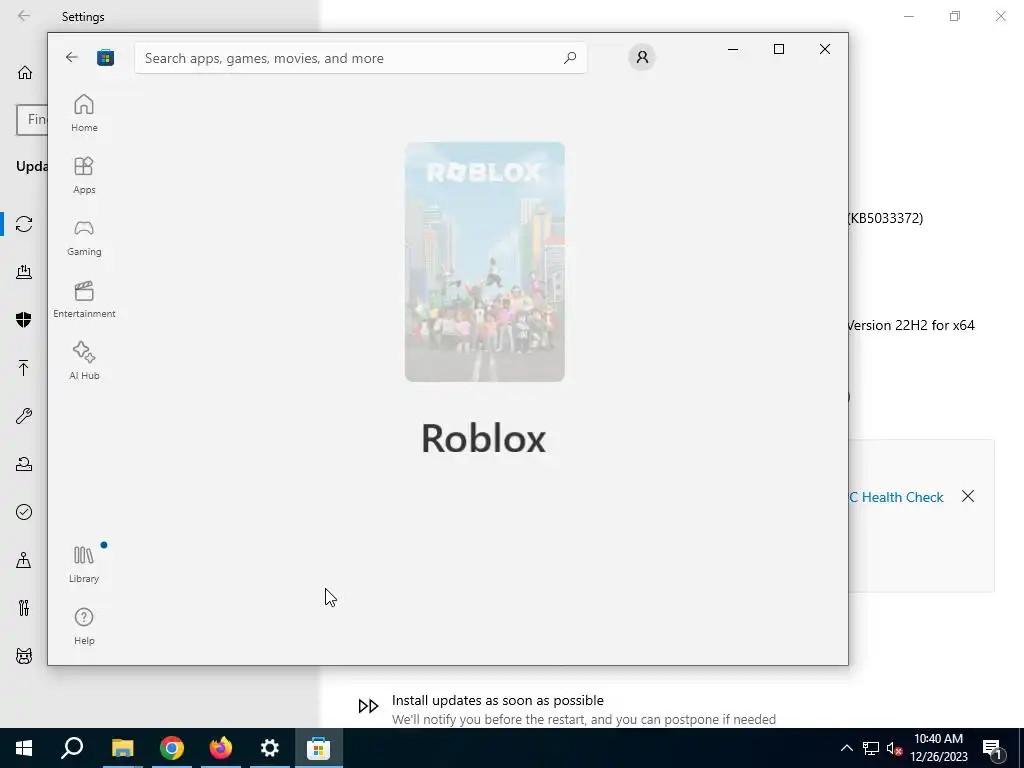Open File Explorer from taskbar
Viewport: 1024px width, 768px height.
pos(122,748)
